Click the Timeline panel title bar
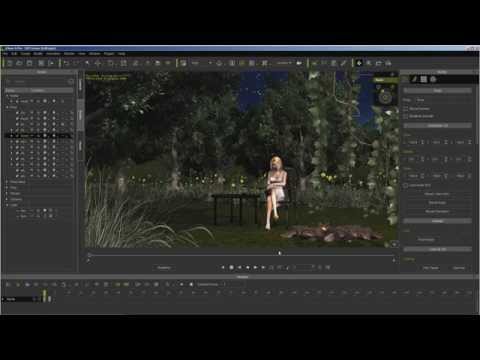Viewport: 480px width, 360px height. click(x=240, y=277)
